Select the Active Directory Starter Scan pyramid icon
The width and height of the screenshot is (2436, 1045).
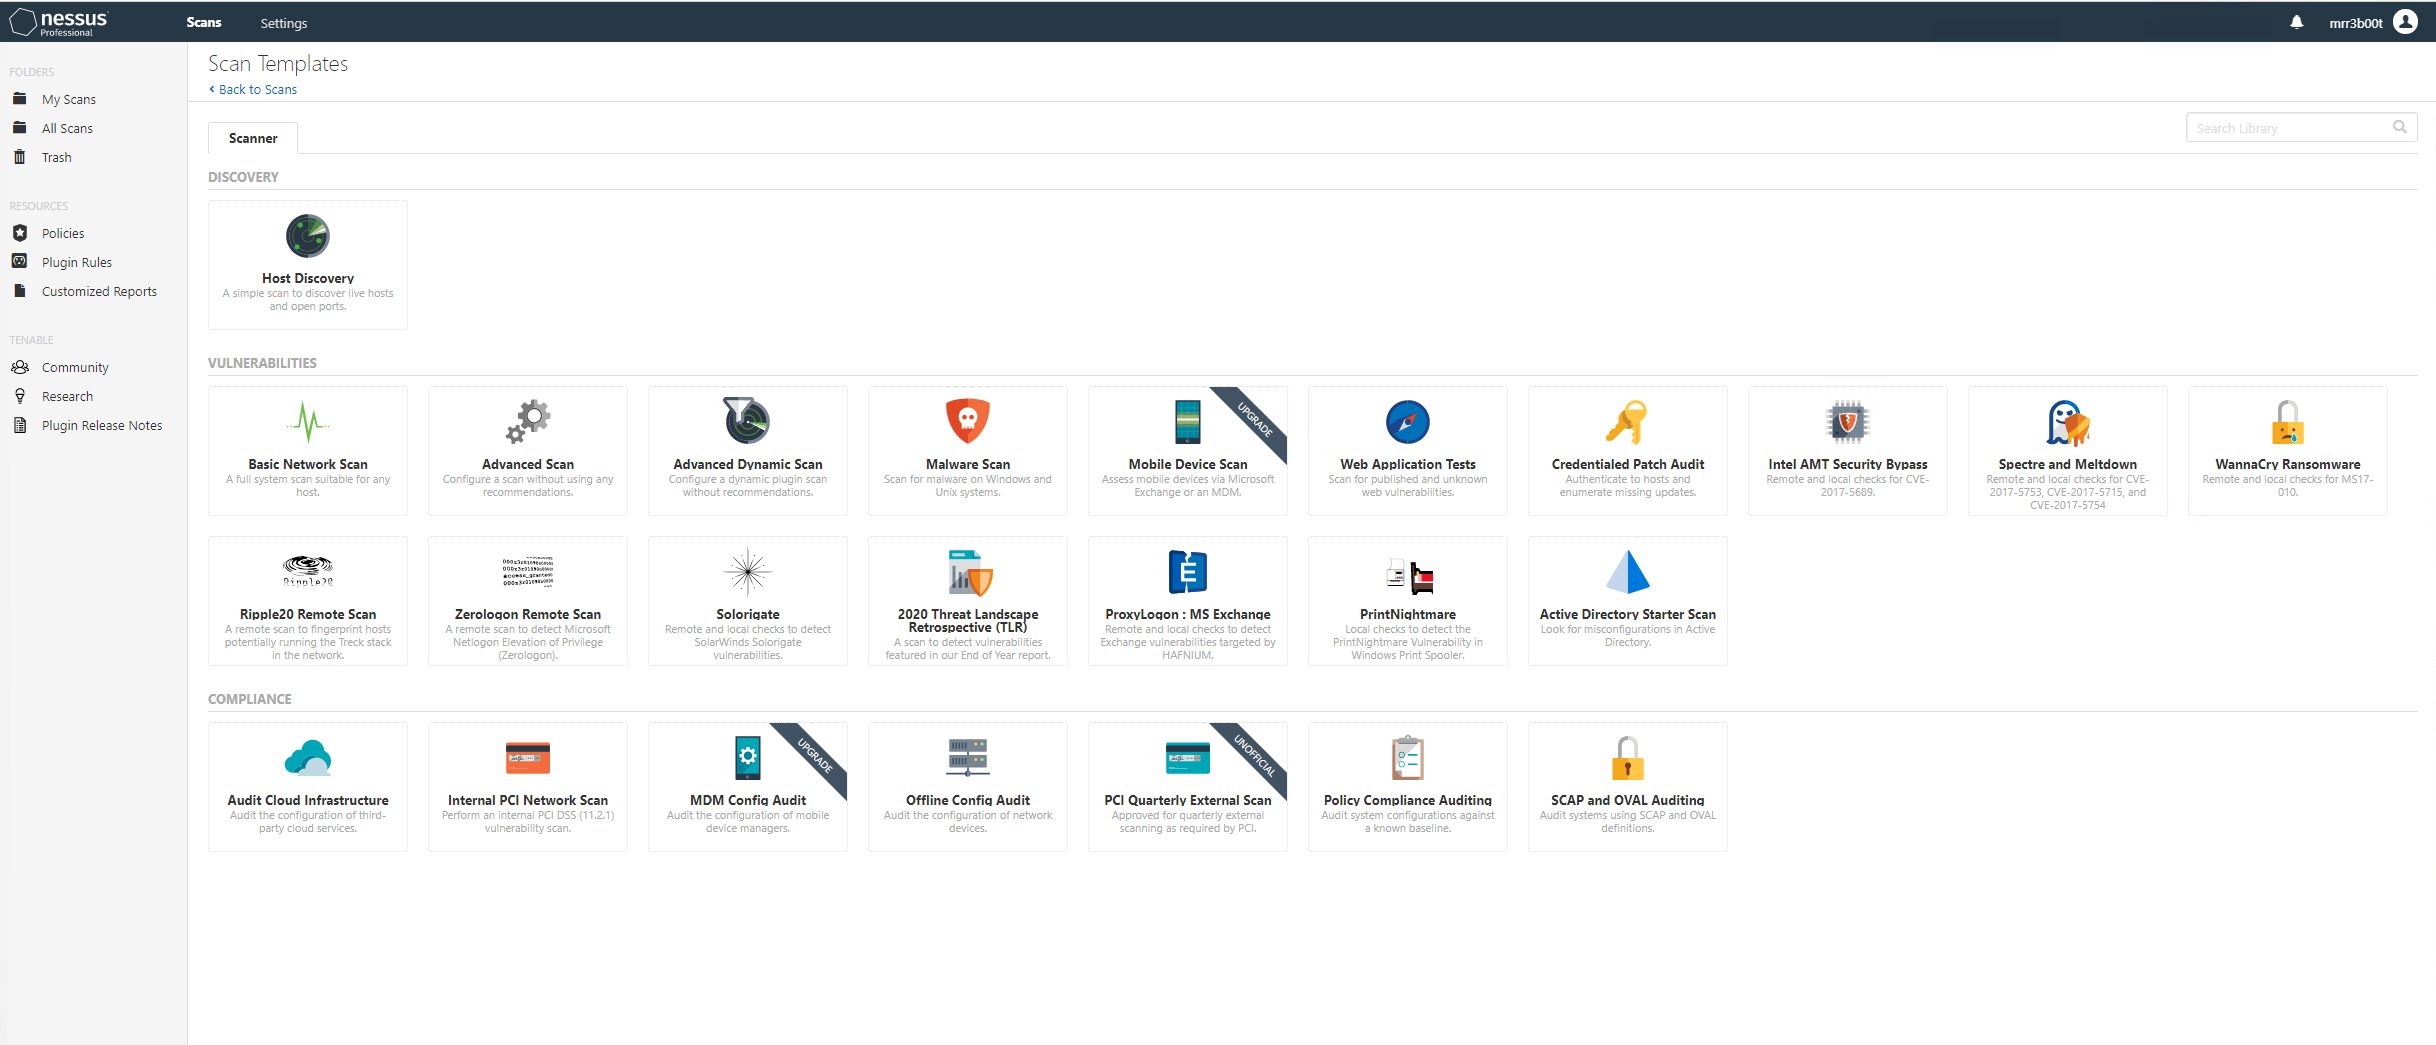coord(1628,572)
